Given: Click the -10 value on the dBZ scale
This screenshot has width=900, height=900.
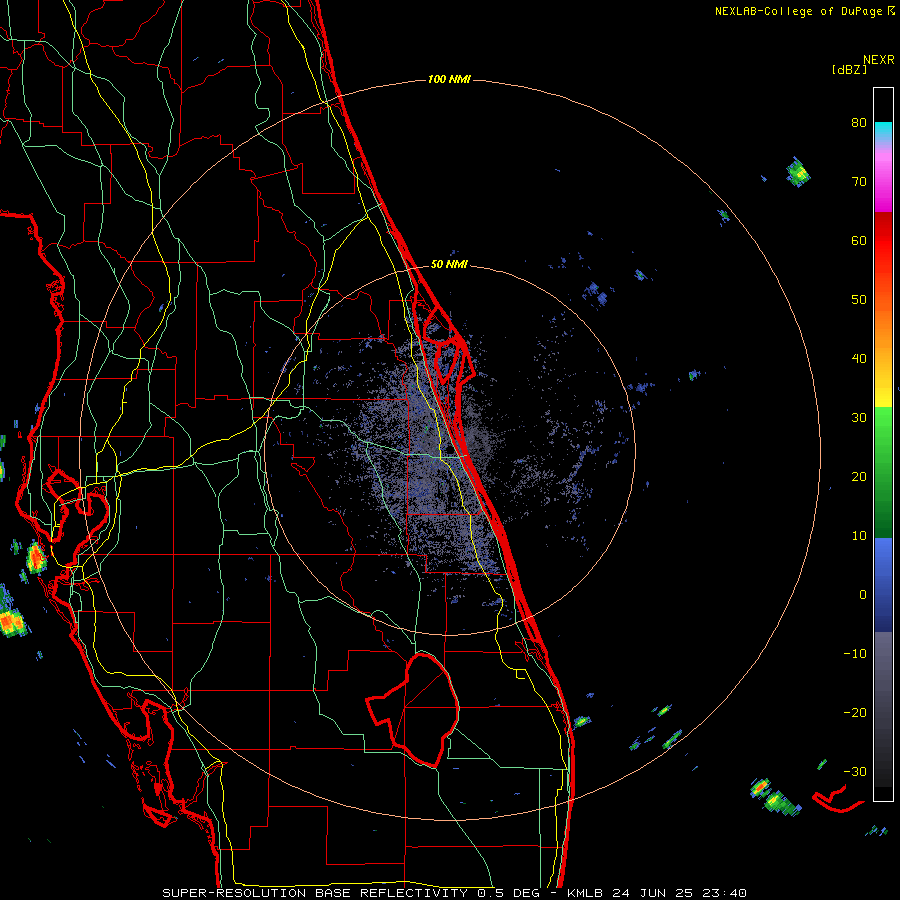Looking at the screenshot, I should click(x=855, y=654).
